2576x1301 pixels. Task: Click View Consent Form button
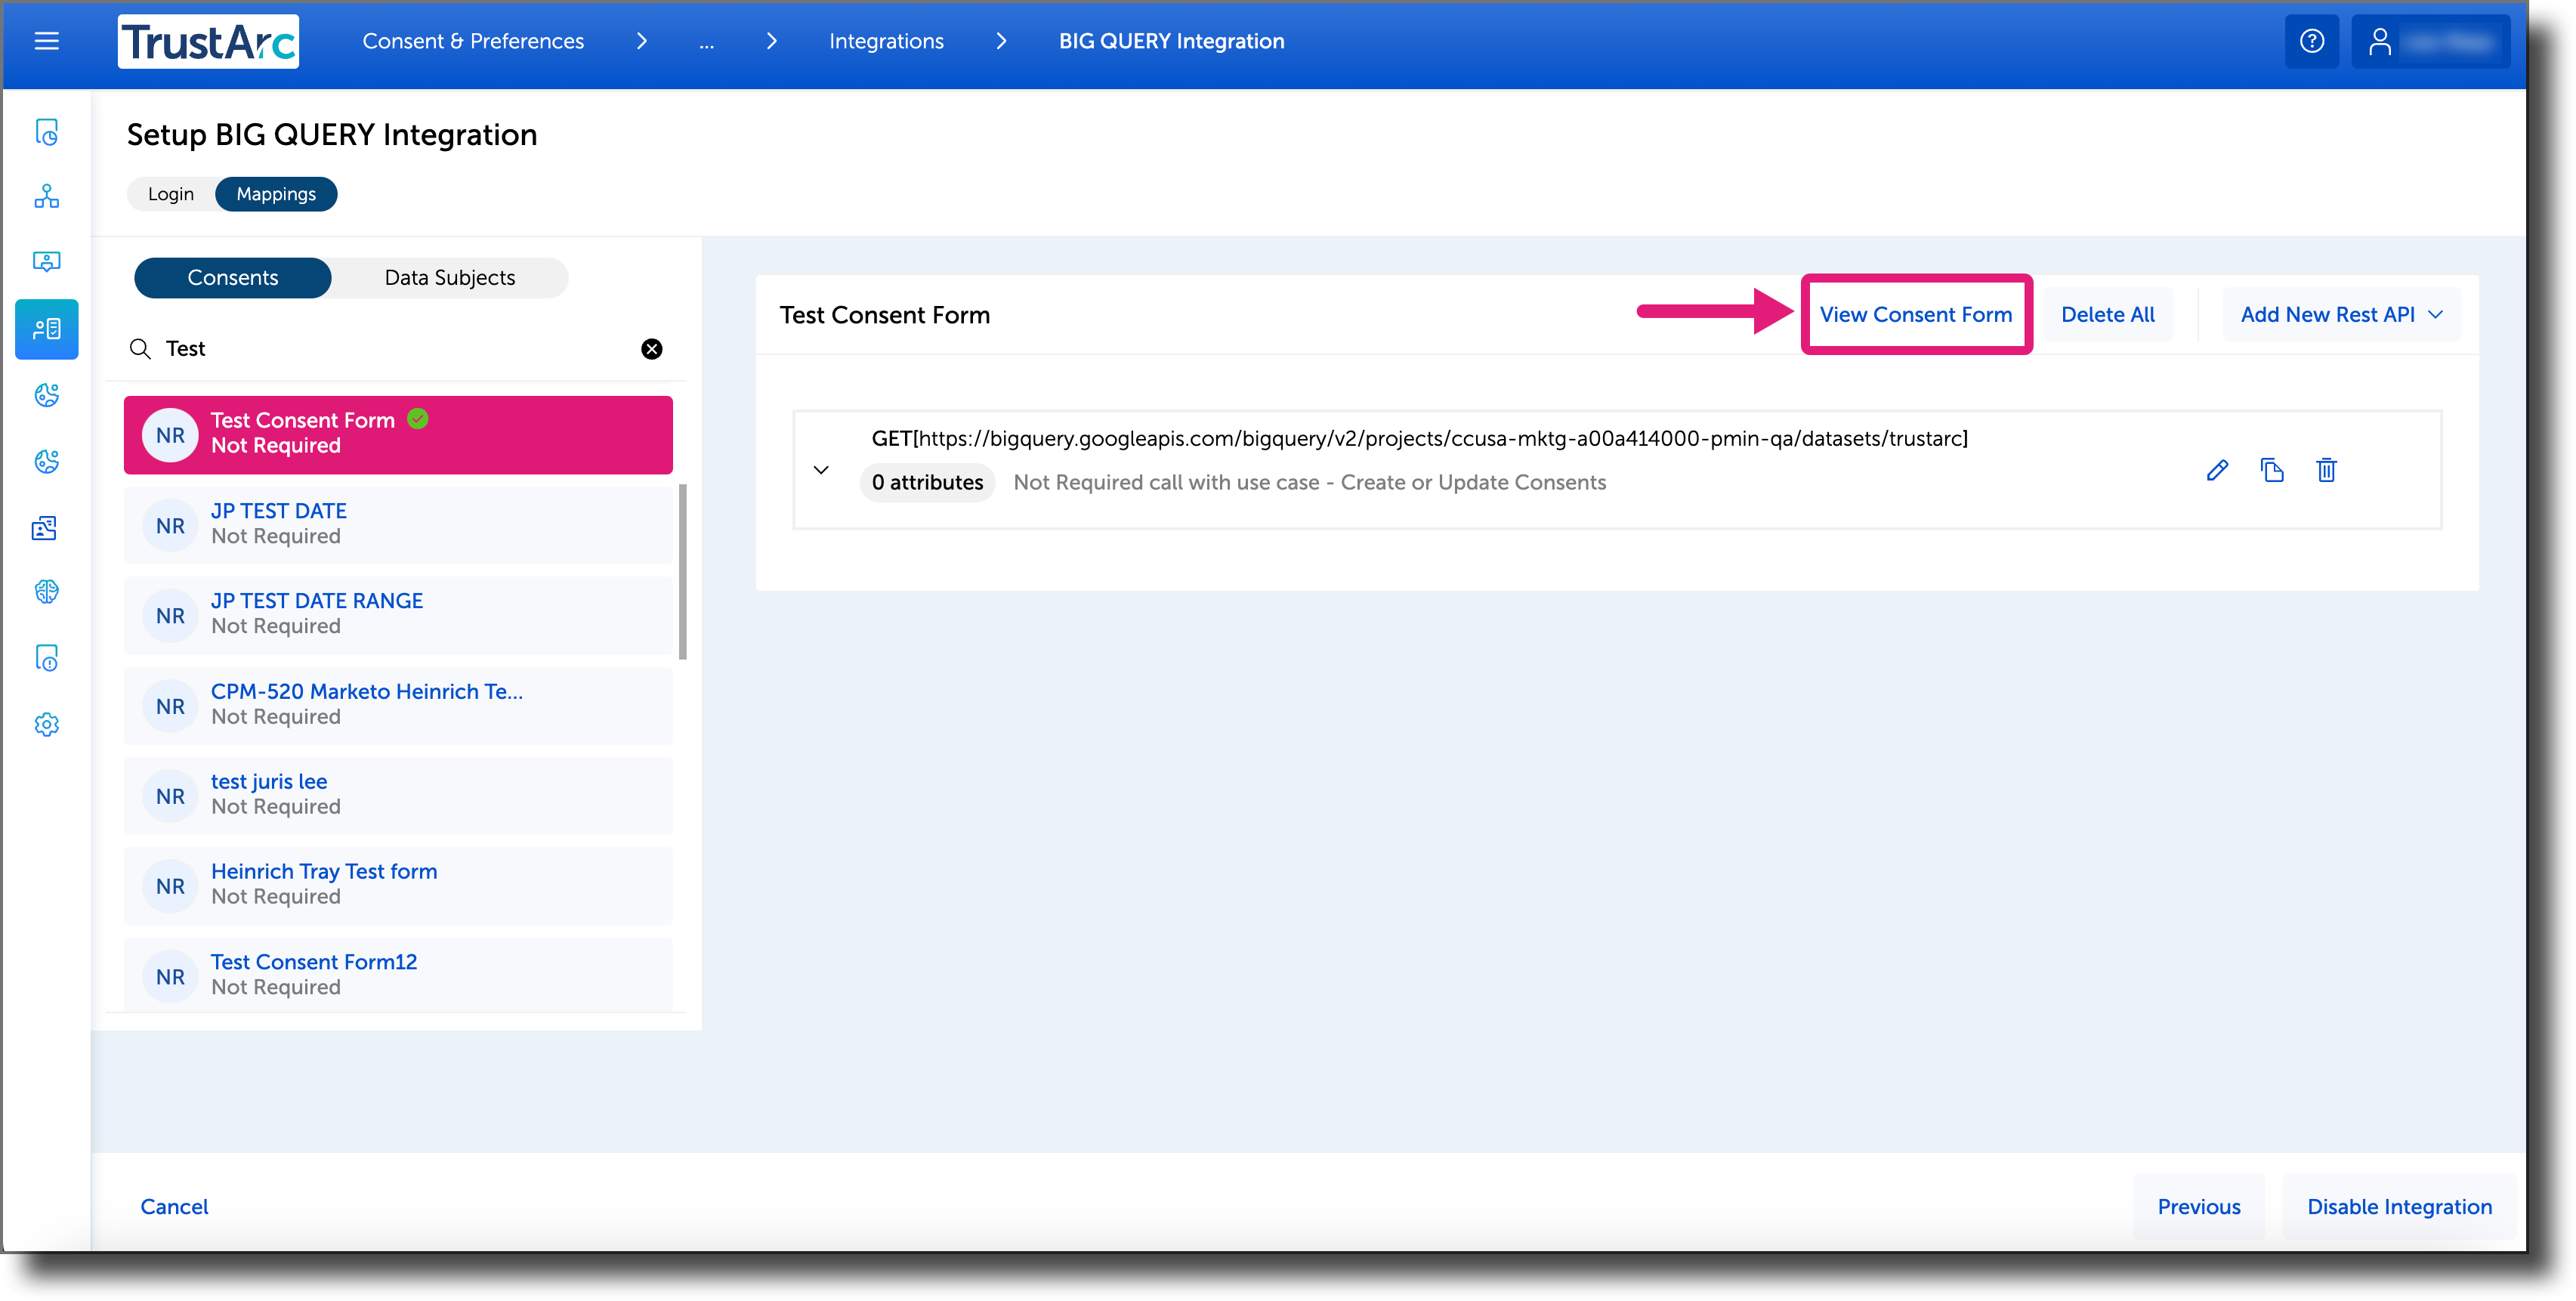pyautogui.click(x=1915, y=315)
